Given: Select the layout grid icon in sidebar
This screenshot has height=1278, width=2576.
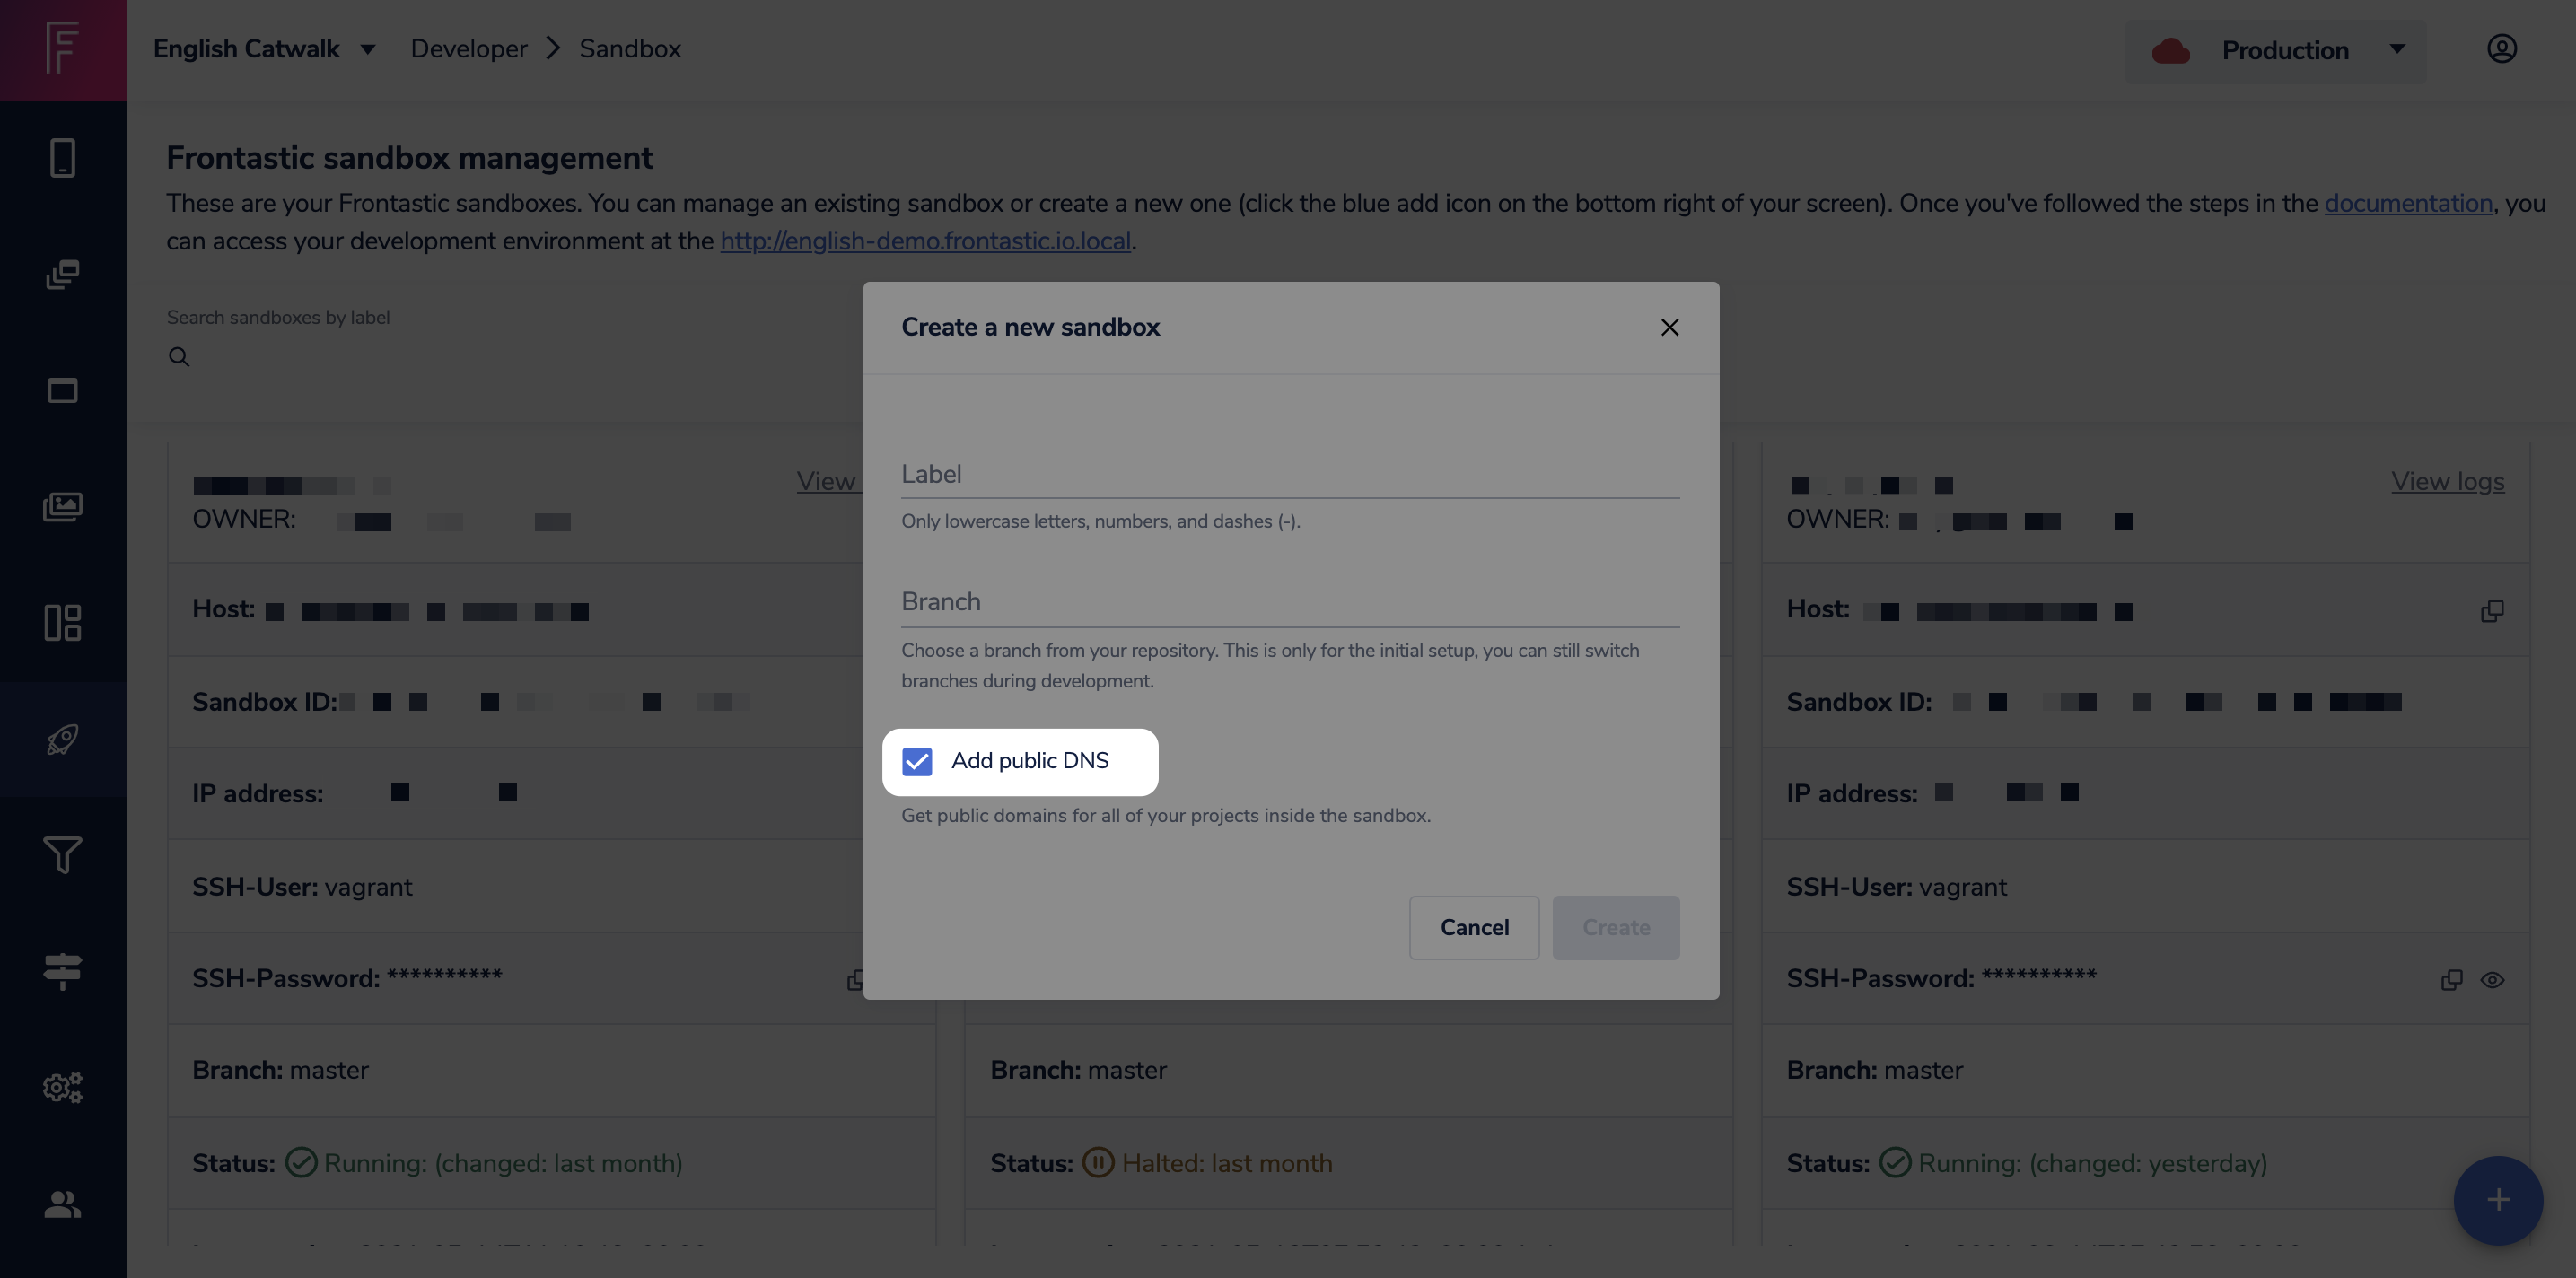Looking at the screenshot, I should tap(62, 622).
